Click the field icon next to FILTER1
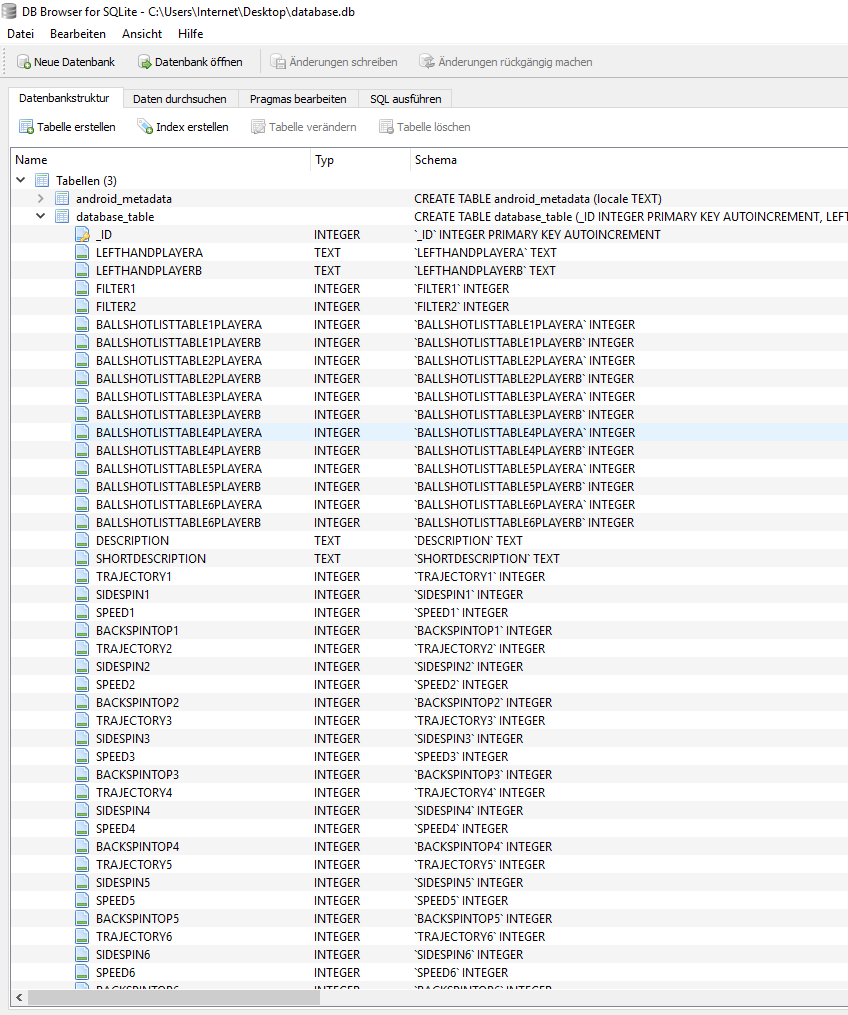848x1015 pixels. click(x=82, y=289)
